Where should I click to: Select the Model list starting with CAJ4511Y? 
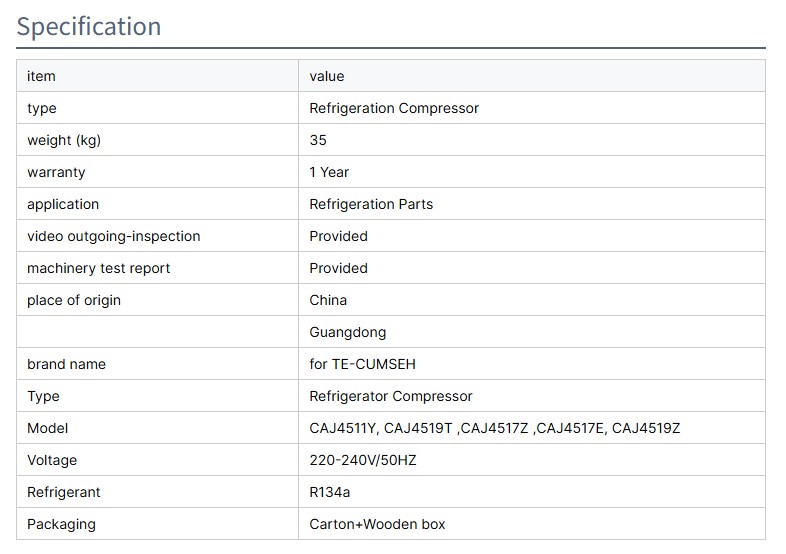coord(494,428)
